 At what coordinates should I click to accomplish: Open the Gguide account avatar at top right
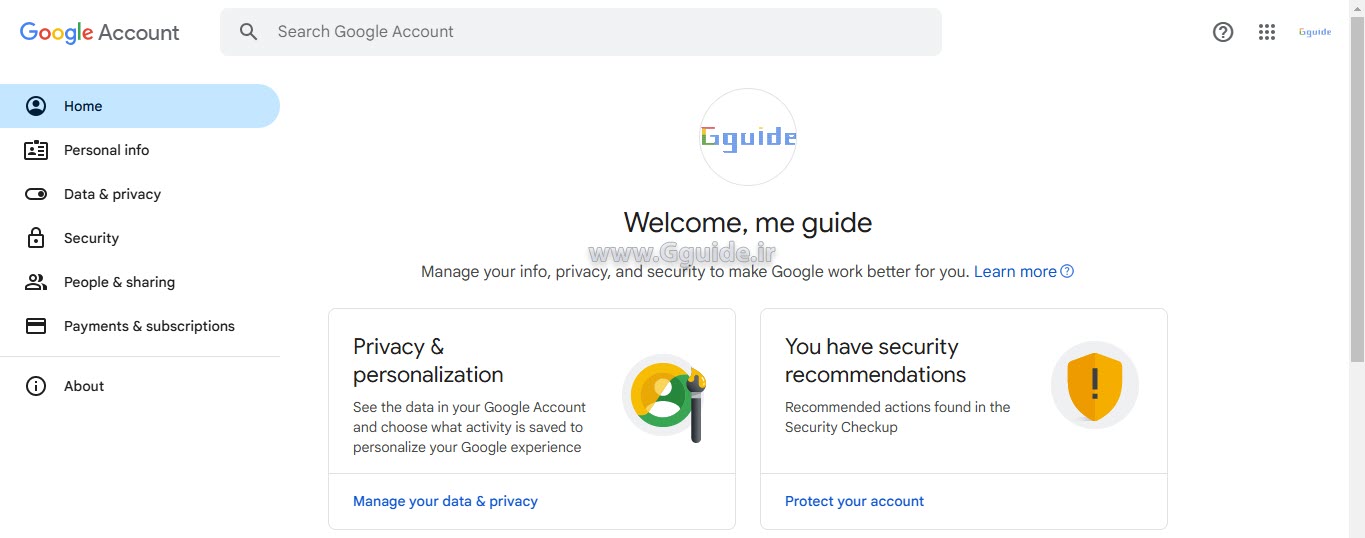click(x=1314, y=32)
